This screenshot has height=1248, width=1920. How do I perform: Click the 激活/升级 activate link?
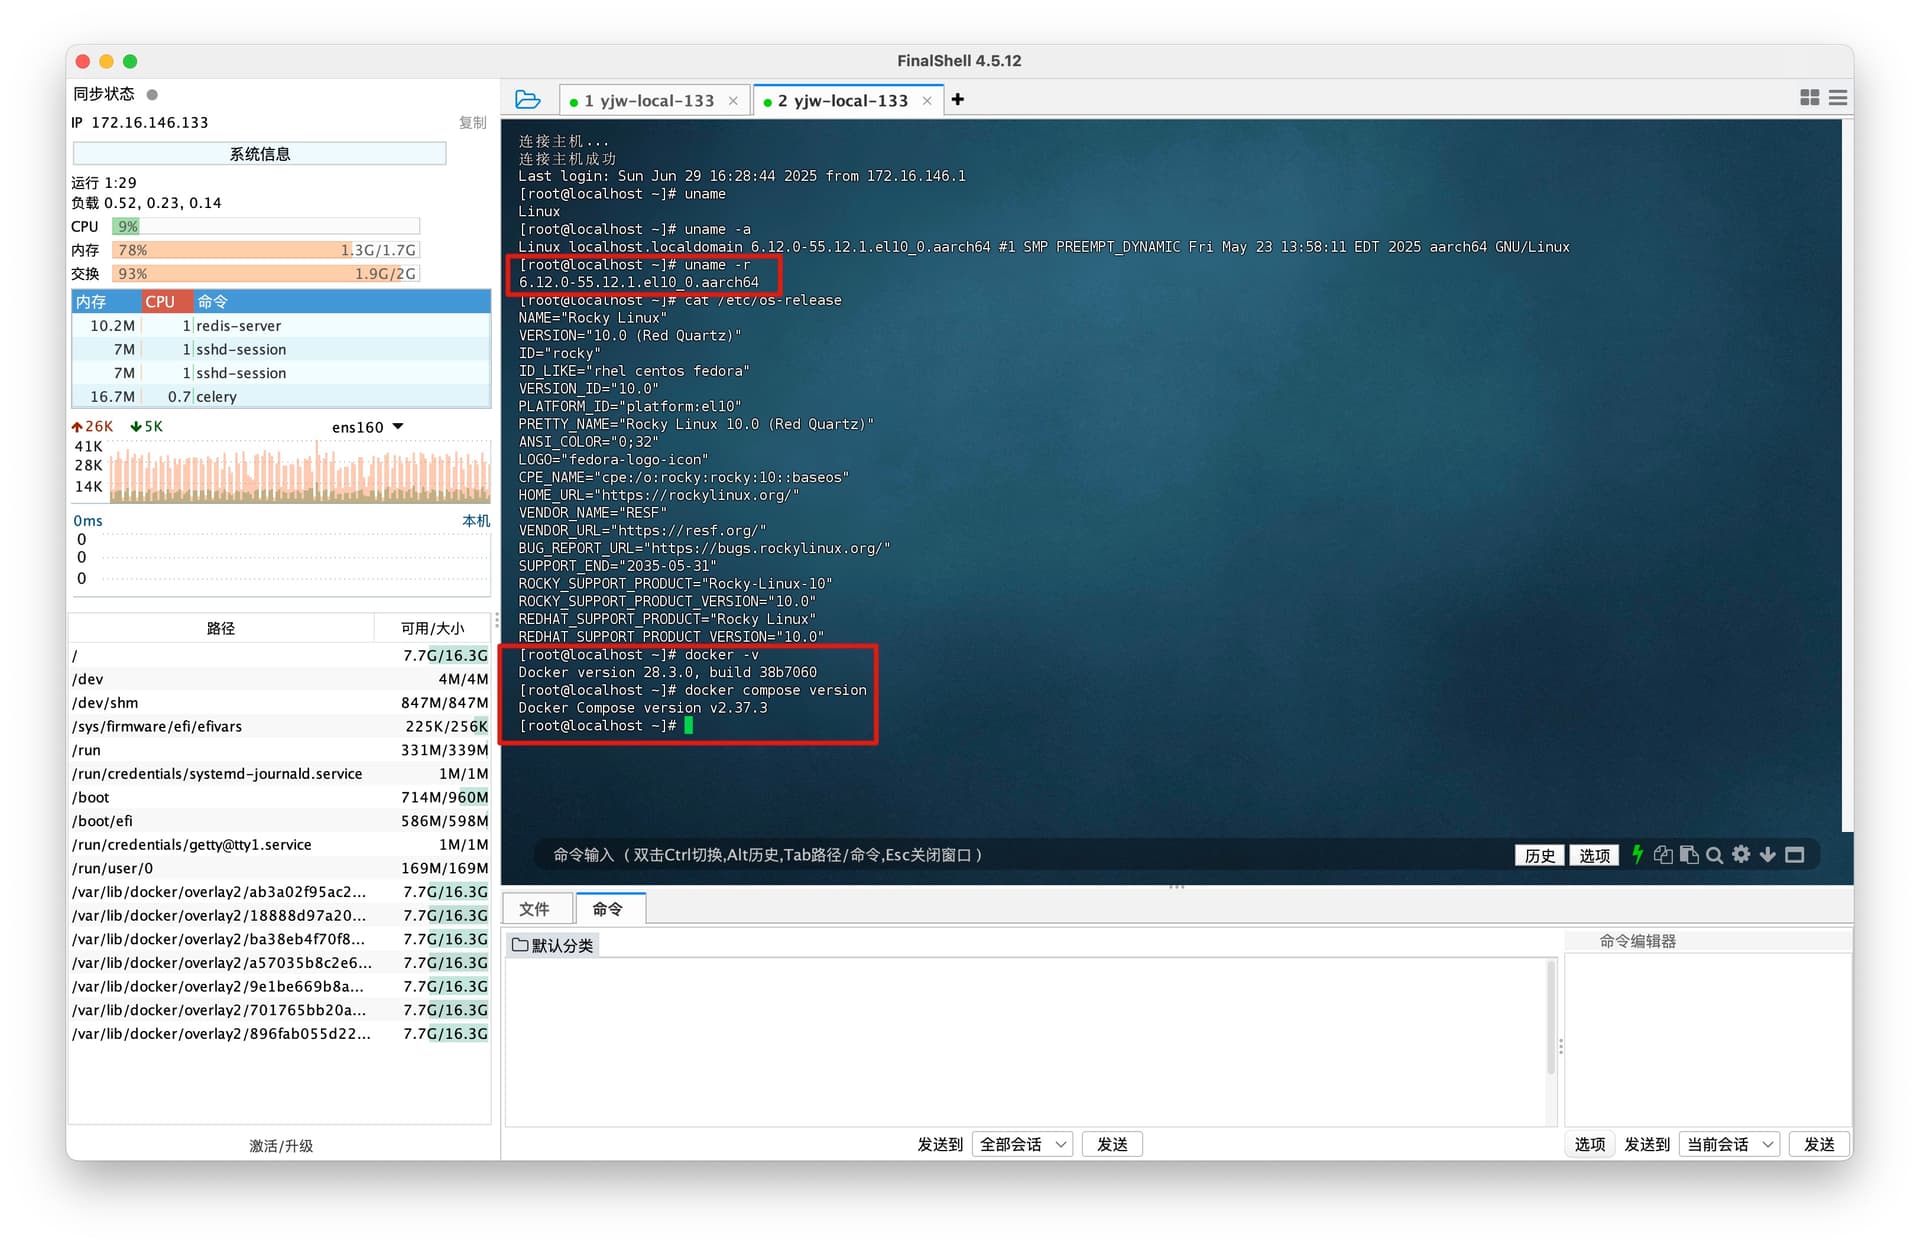281,1146
